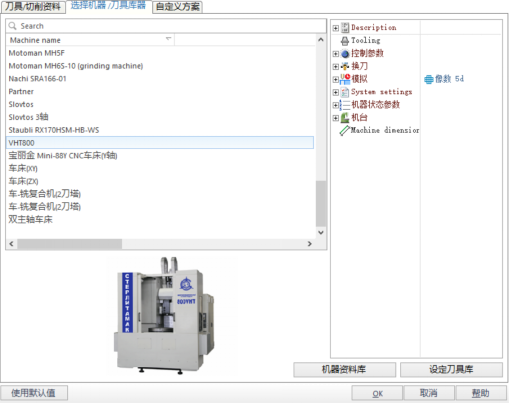Click into the Search input field
Viewport: 509px width, 403px height.
click(x=166, y=26)
